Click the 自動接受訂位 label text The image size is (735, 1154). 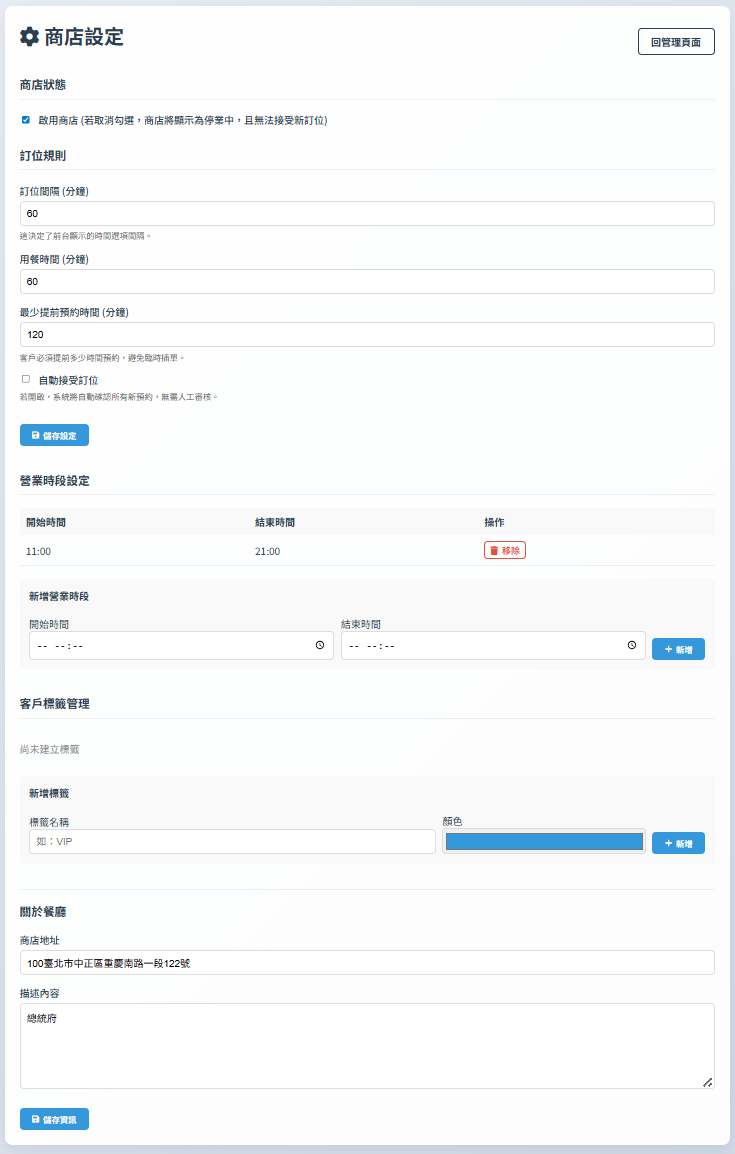click(x=68, y=380)
